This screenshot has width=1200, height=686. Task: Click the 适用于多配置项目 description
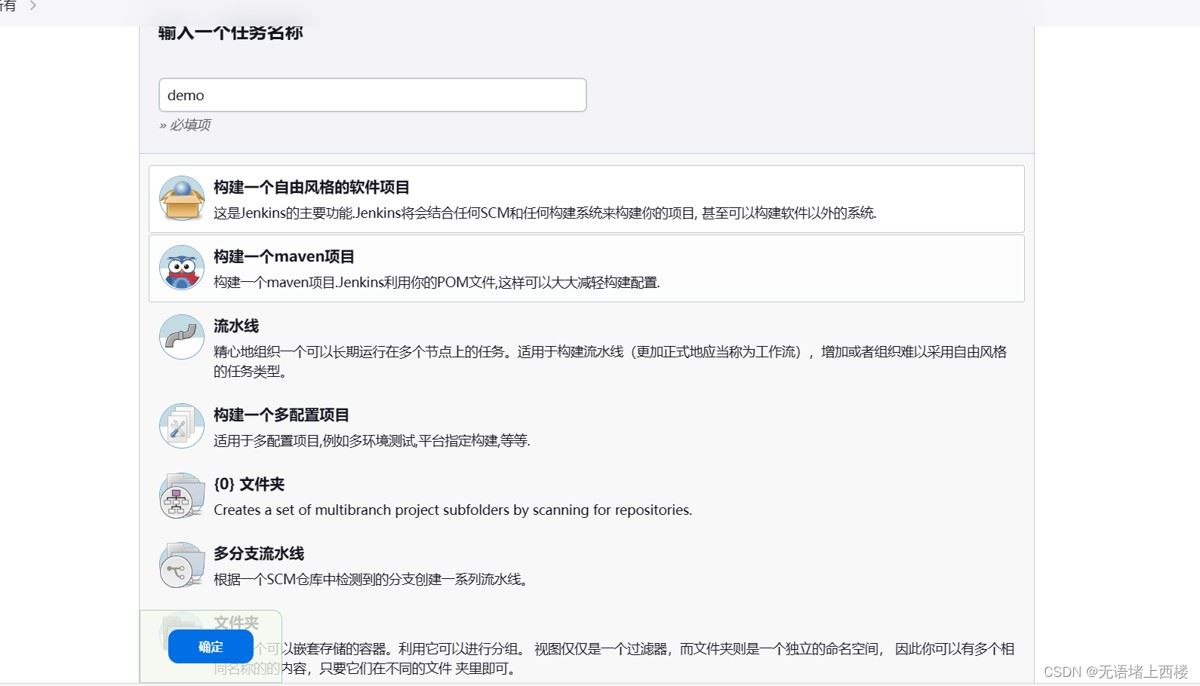coord(372,441)
